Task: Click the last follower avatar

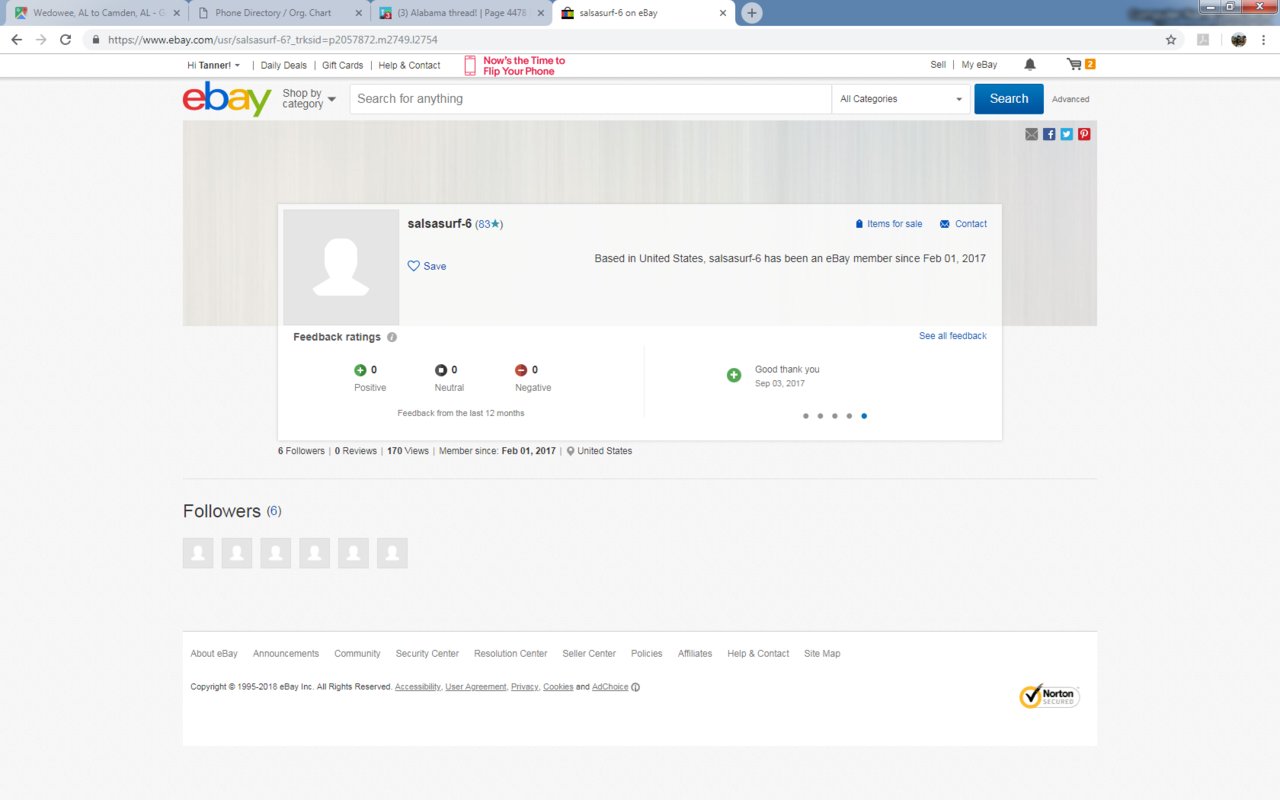Action: (392, 553)
